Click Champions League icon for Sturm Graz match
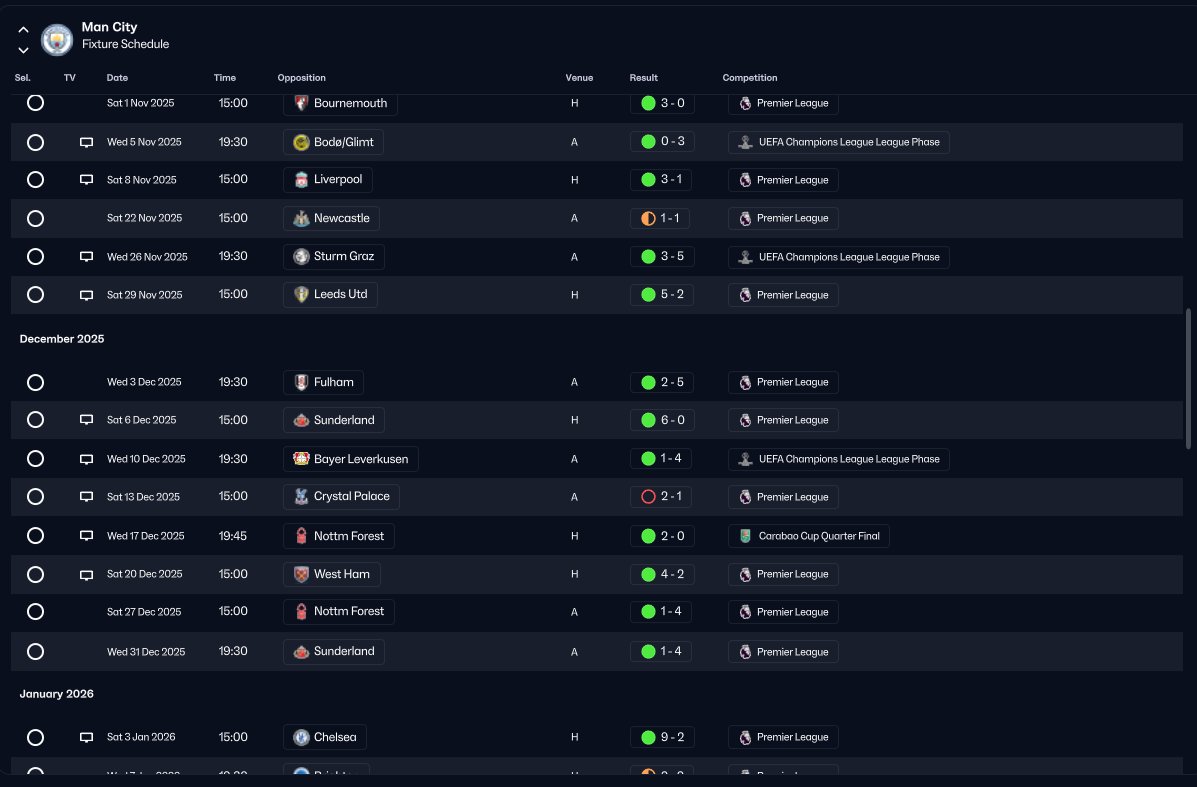Image resolution: width=1197 pixels, height=787 pixels. 745,257
